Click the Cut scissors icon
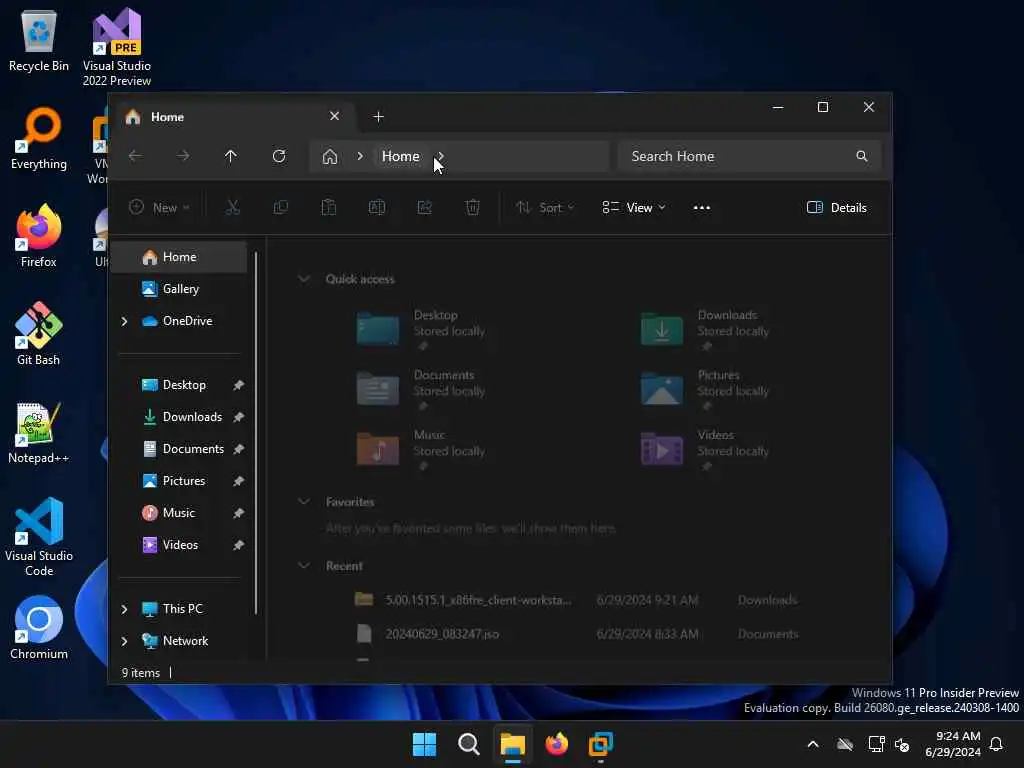 pos(232,208)
